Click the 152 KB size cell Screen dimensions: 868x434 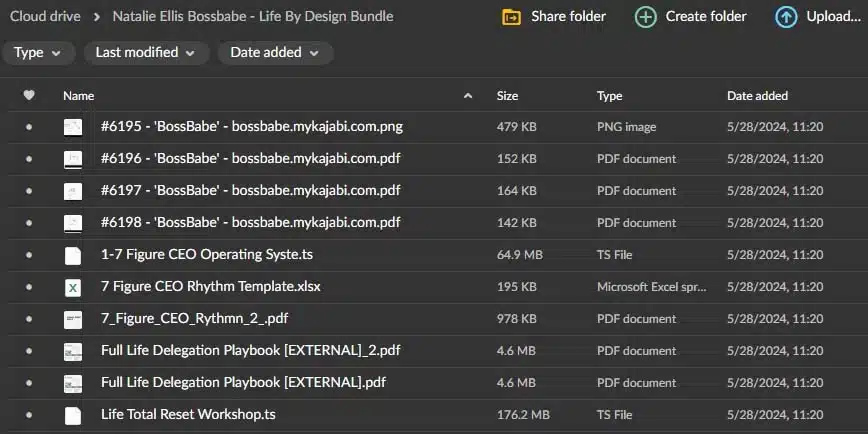516,159
